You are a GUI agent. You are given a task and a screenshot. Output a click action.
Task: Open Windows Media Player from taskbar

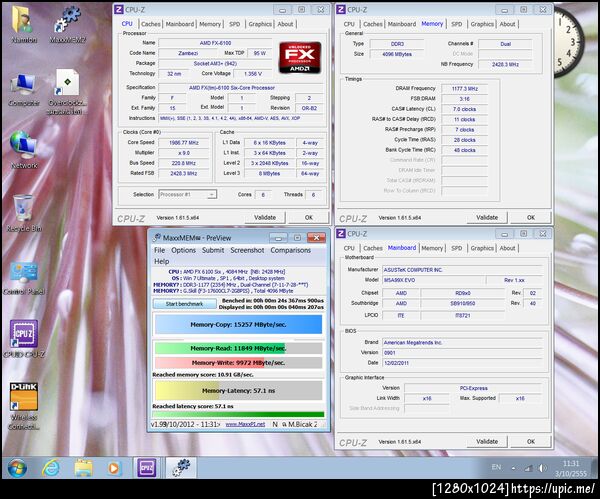[x=113, y=468]
